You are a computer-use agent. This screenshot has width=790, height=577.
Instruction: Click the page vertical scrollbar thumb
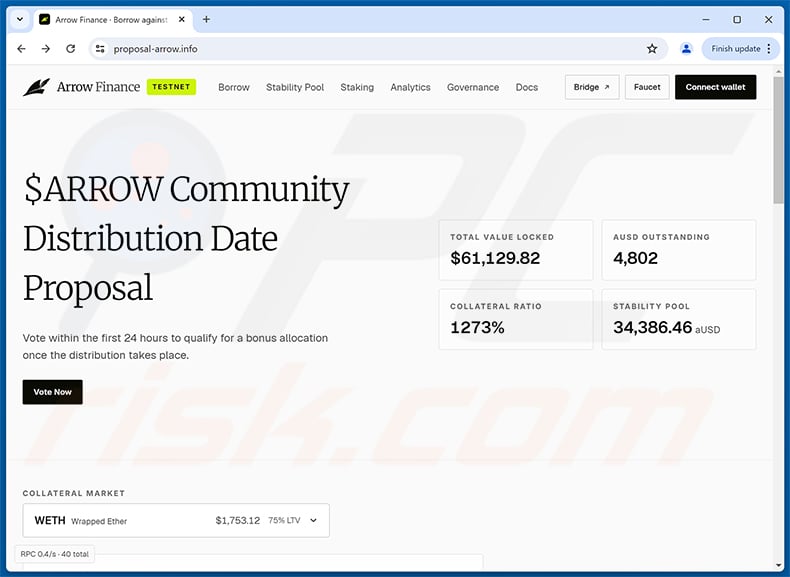click(x=778, y=140)
